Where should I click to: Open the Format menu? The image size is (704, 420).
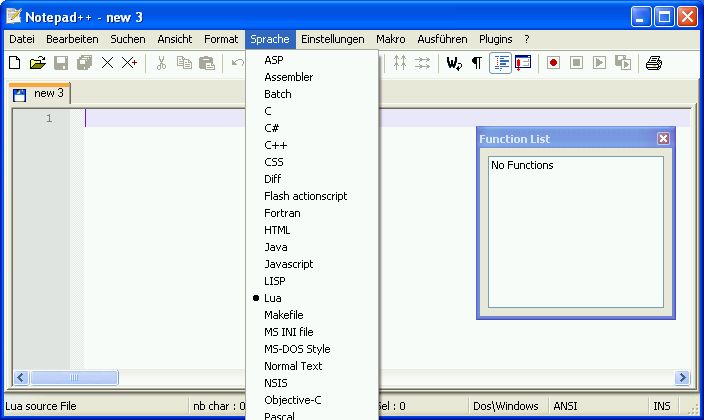pyautogui.click(x=221, y=39)
